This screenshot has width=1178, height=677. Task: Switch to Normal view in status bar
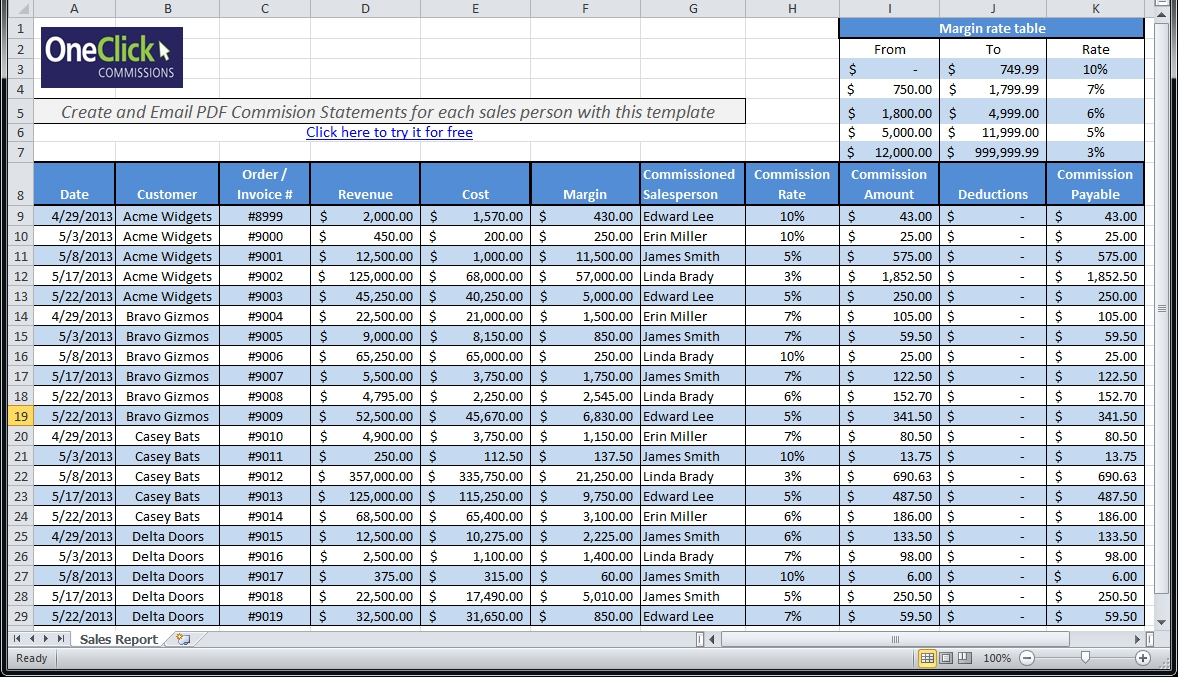tap(927, 658)
